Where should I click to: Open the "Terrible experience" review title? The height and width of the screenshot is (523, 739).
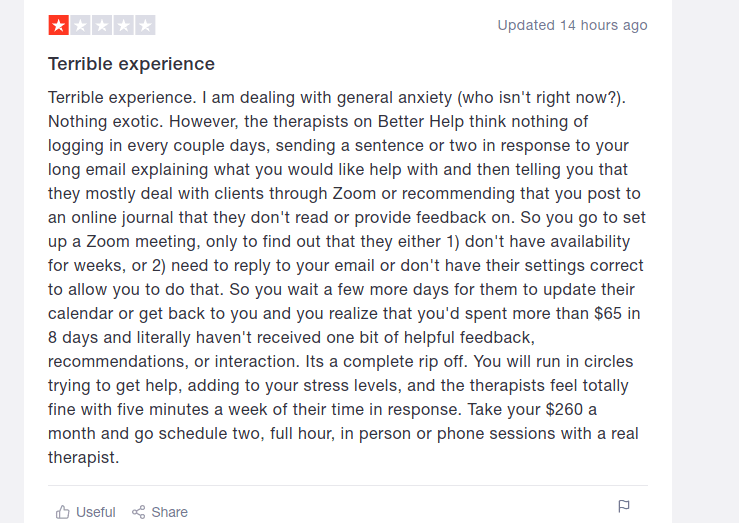tap(131, 64)
